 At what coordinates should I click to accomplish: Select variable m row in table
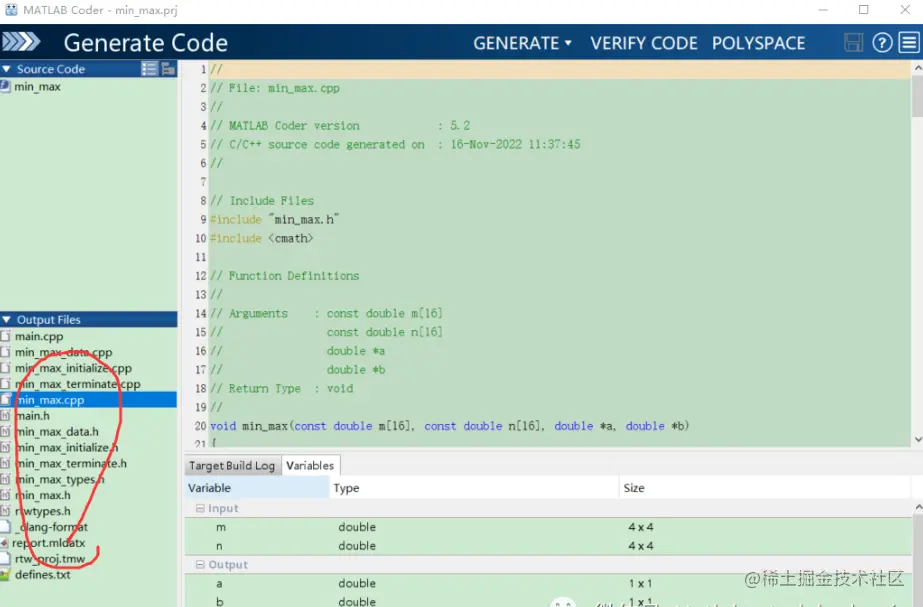click(548, 527)
